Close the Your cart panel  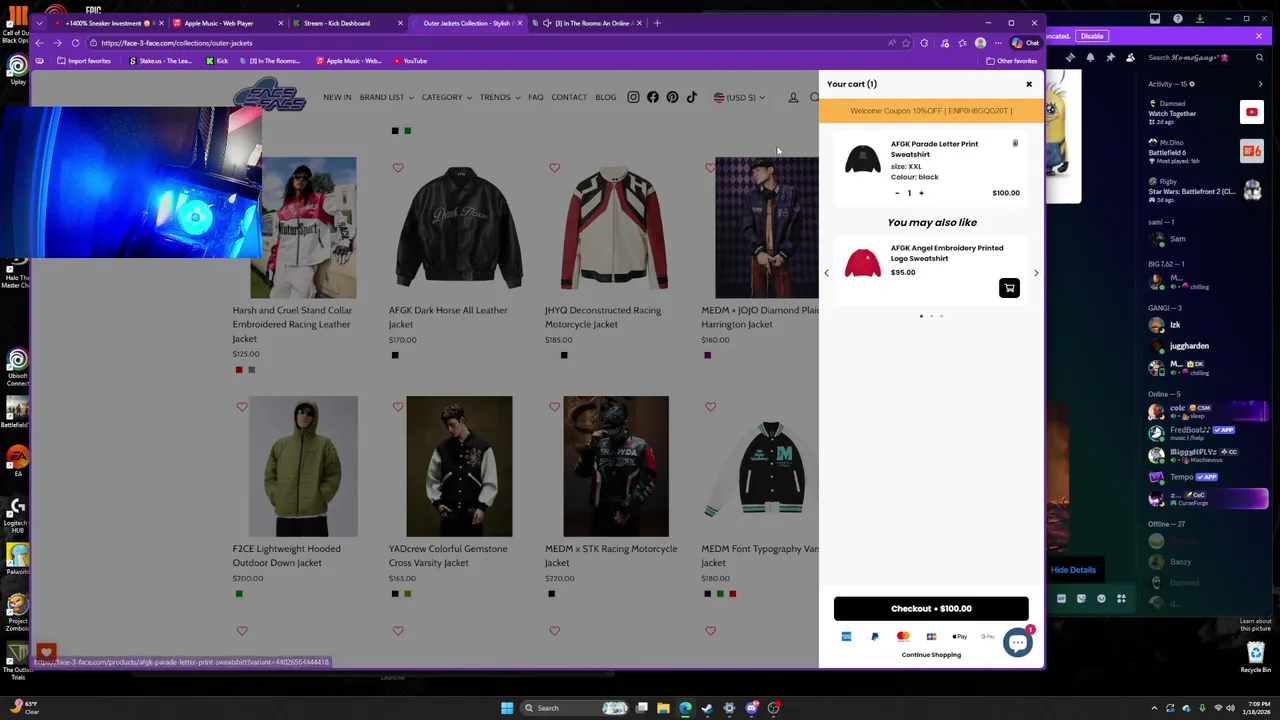[x=1028, y=84]
